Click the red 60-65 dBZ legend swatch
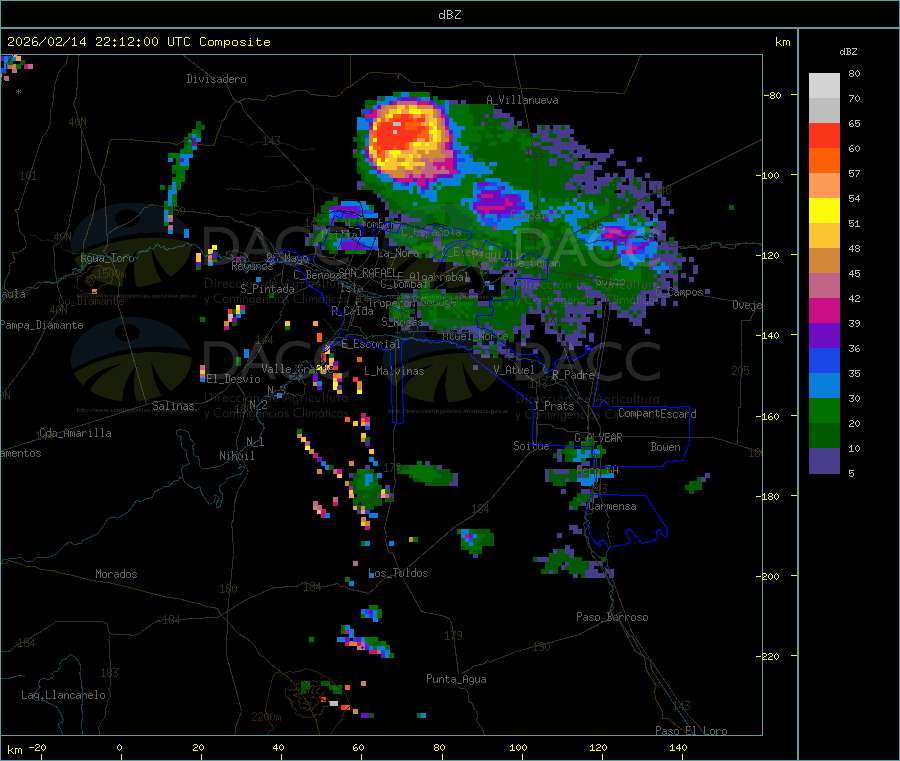 [x=824, y=135]
